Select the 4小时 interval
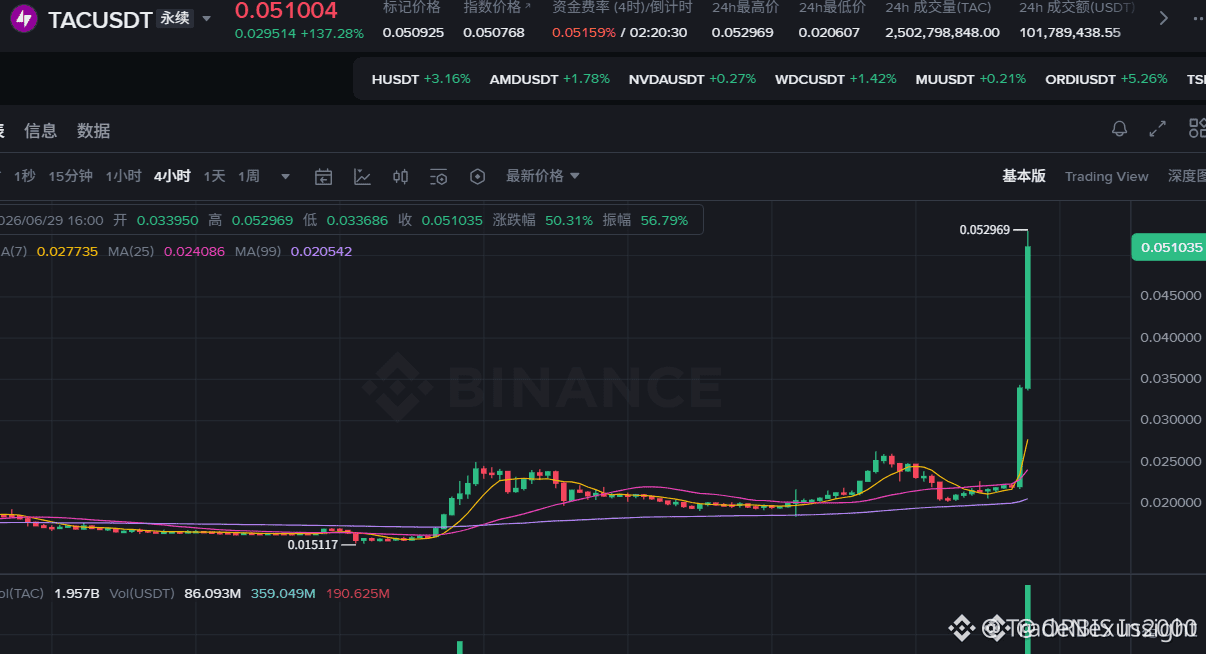 click(172, 176)
